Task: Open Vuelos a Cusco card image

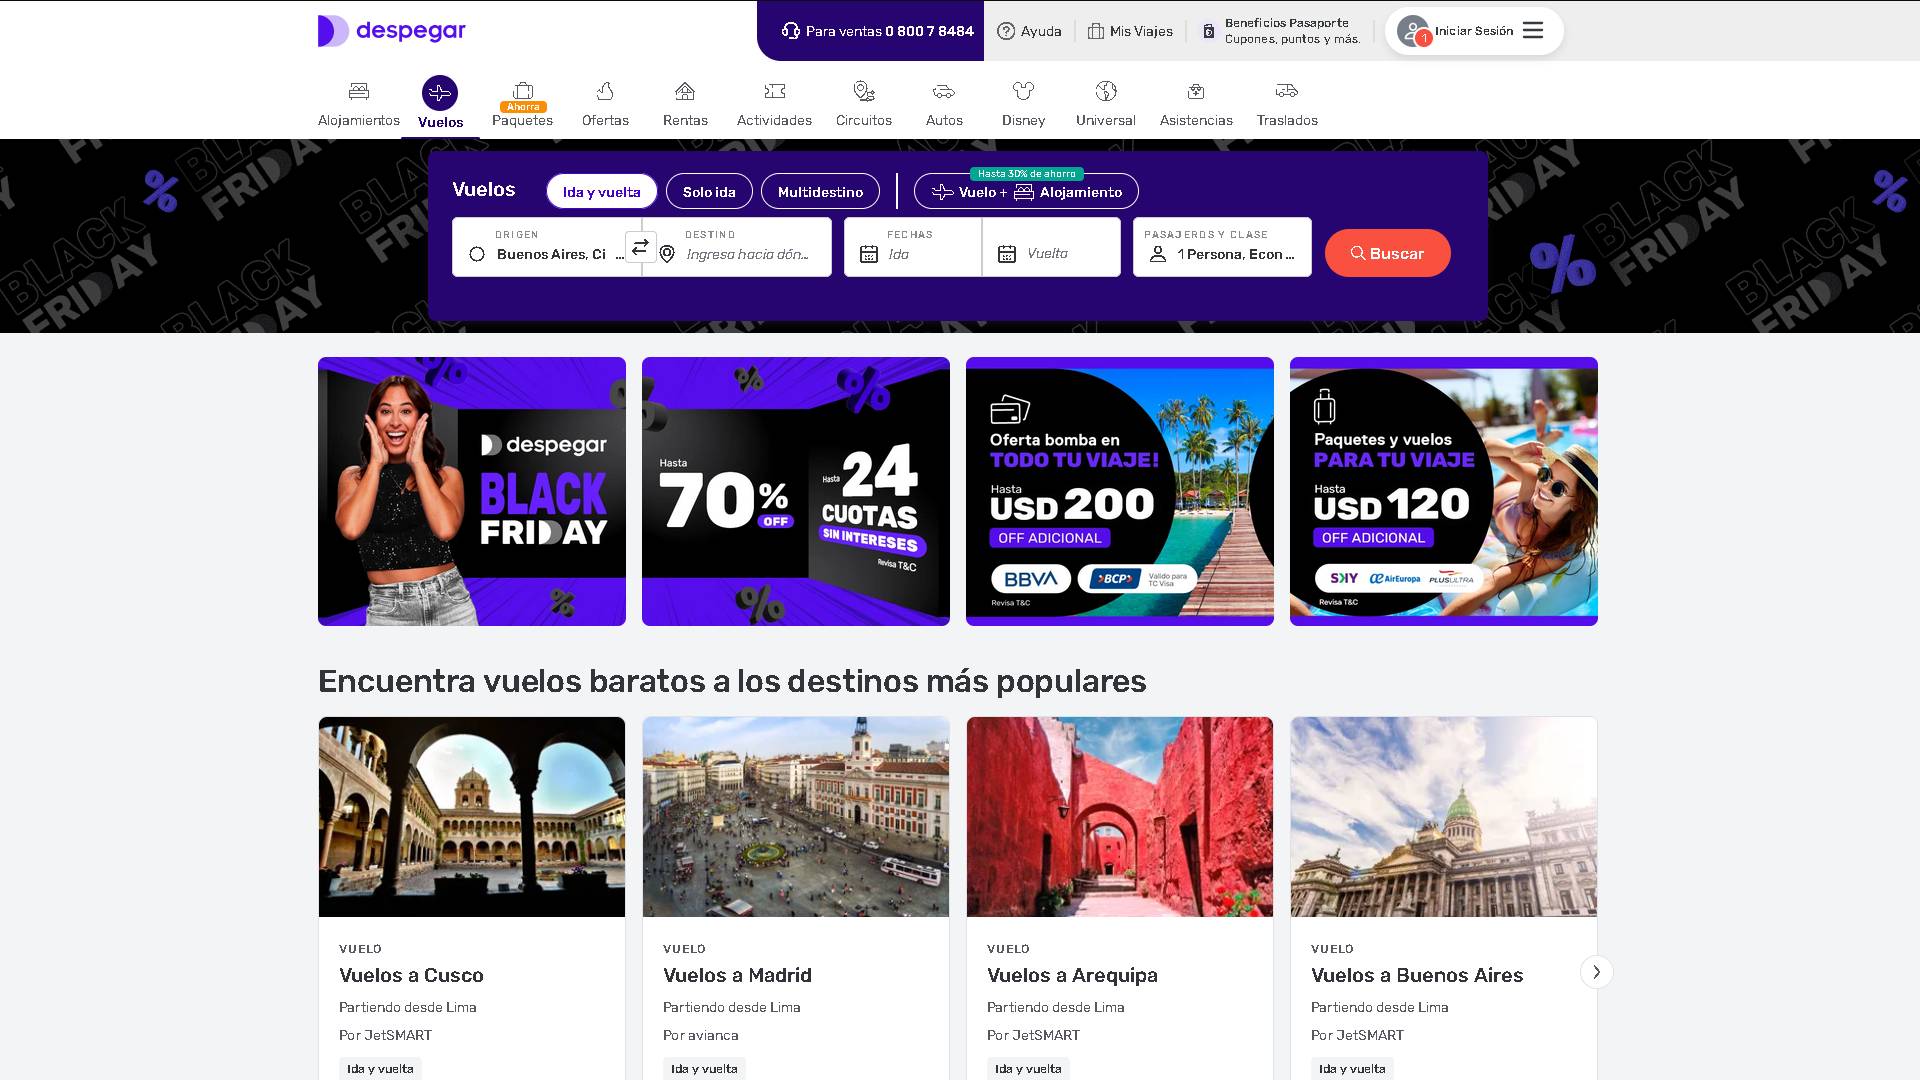Action: 472,816
